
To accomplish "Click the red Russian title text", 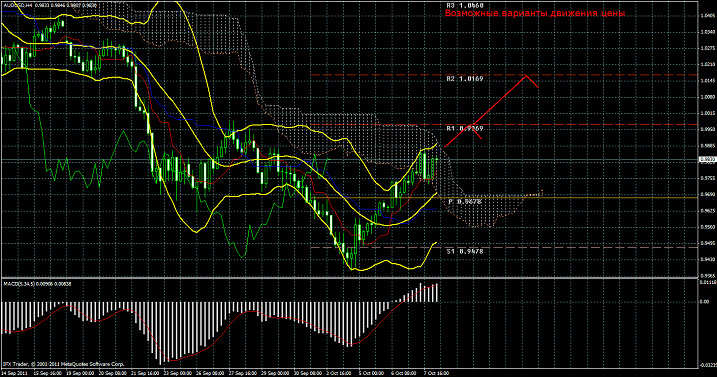I will coord(535,14).
